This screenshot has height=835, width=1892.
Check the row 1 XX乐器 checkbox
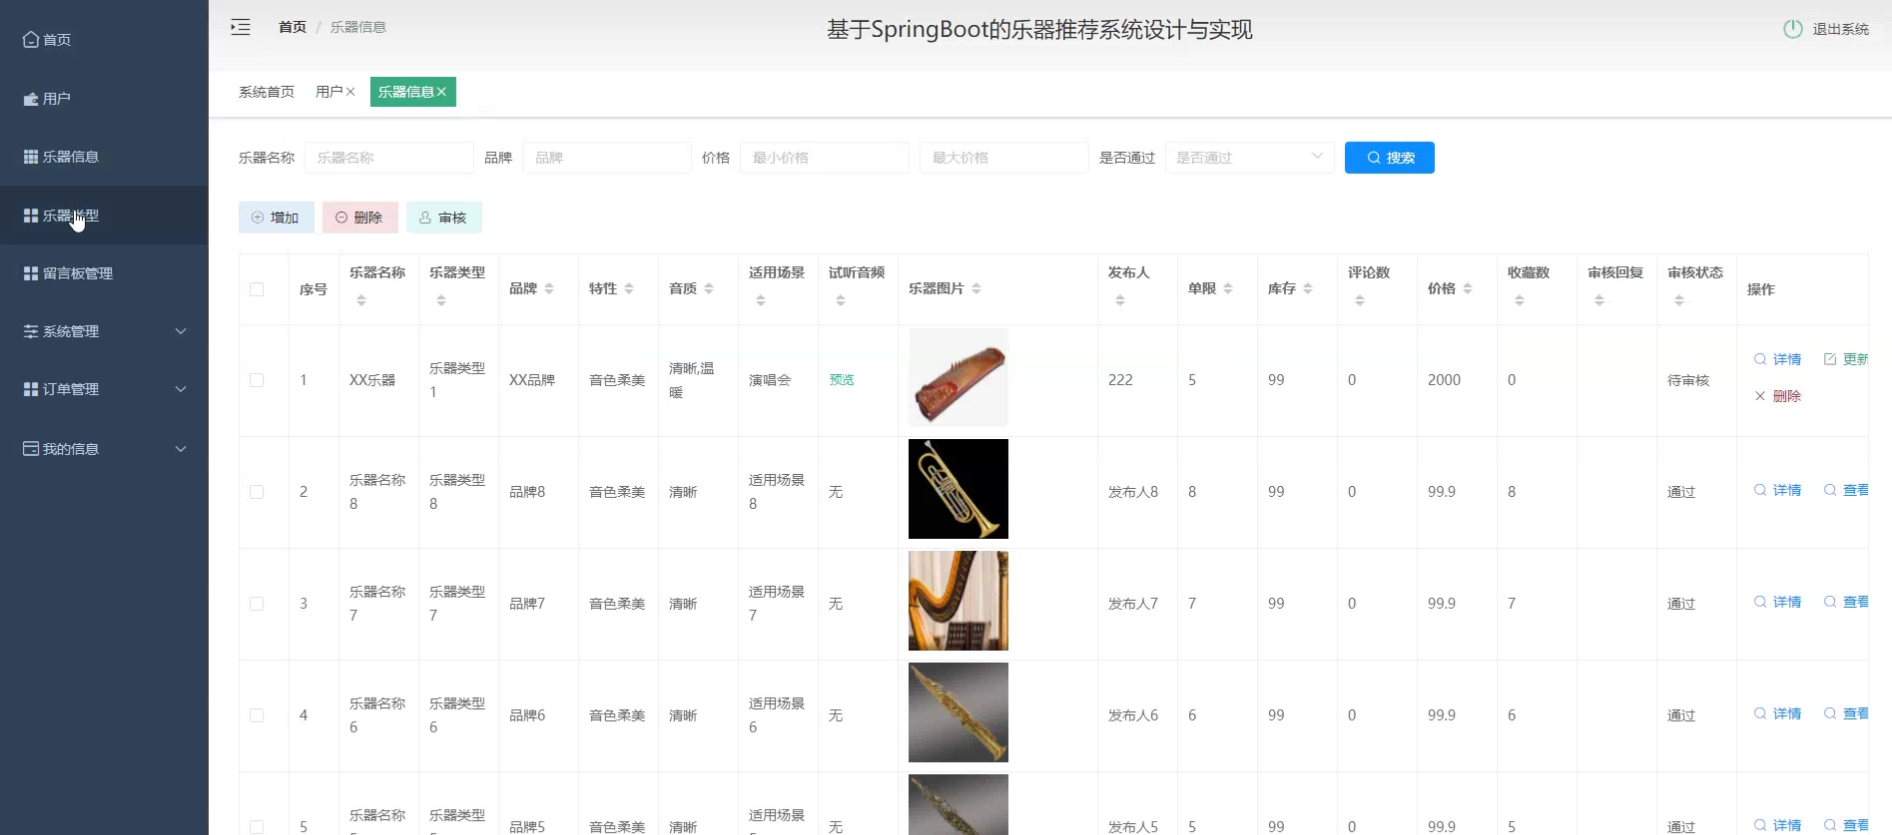[x=257, y=380]
